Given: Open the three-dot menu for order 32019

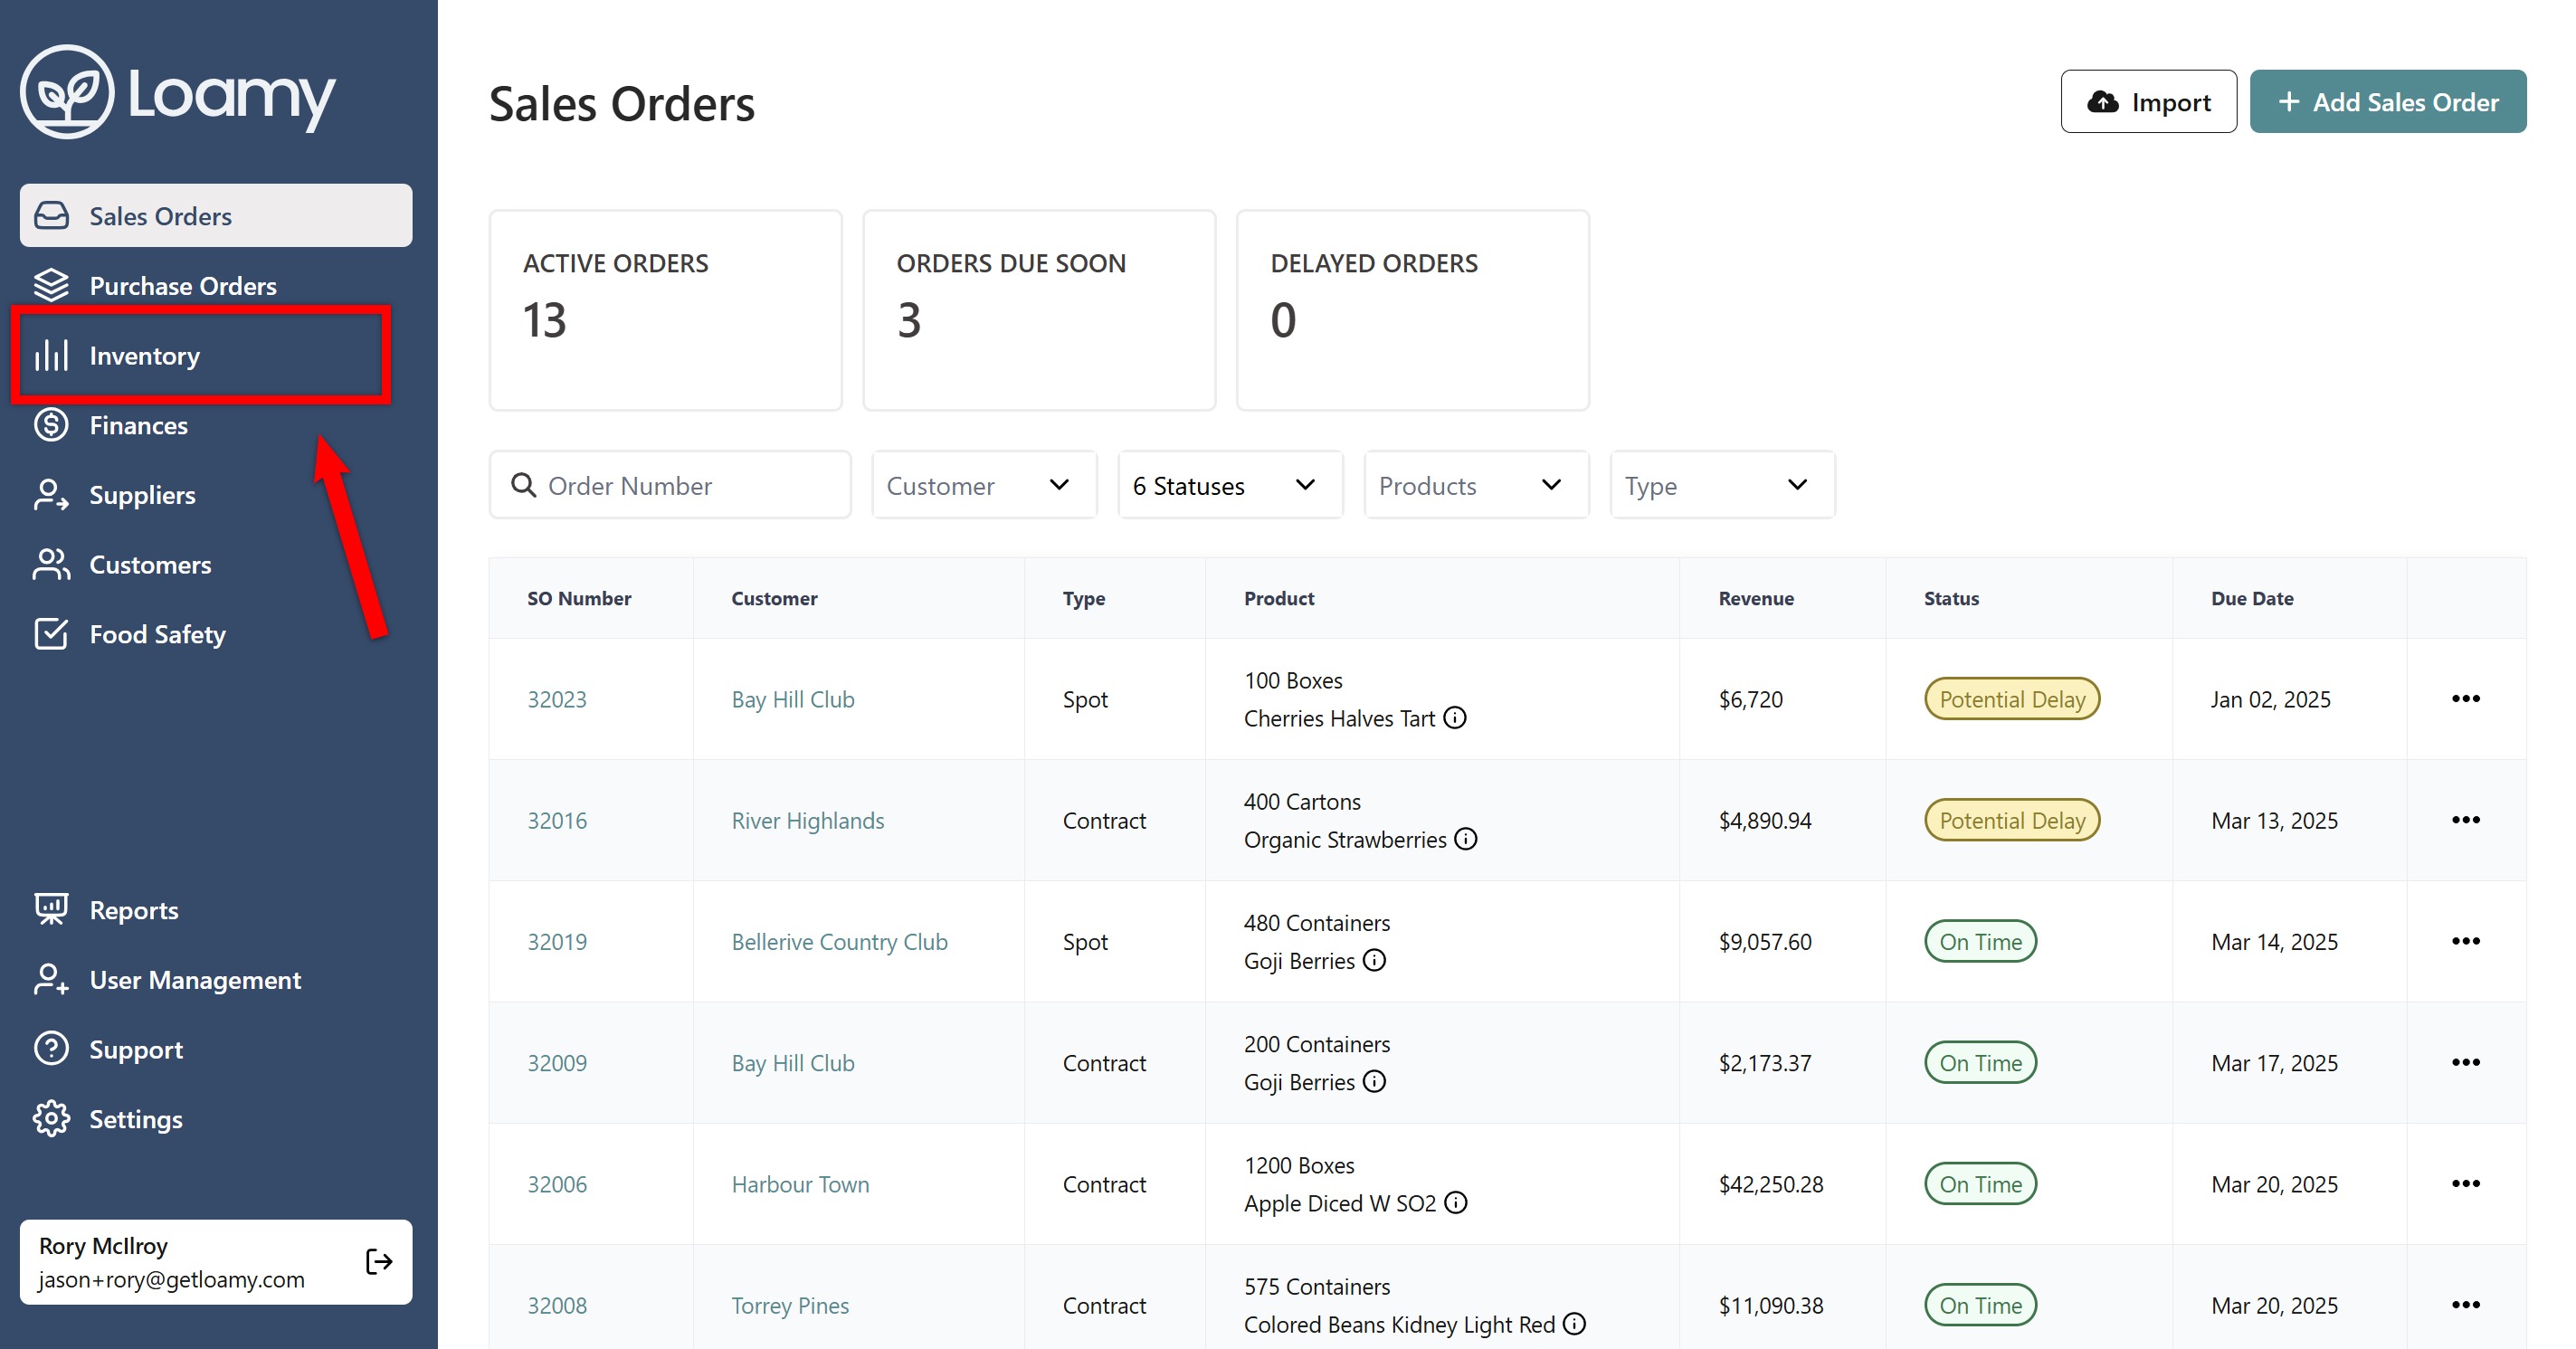Looking at the screenshot, I should [x=2465, y=942].
